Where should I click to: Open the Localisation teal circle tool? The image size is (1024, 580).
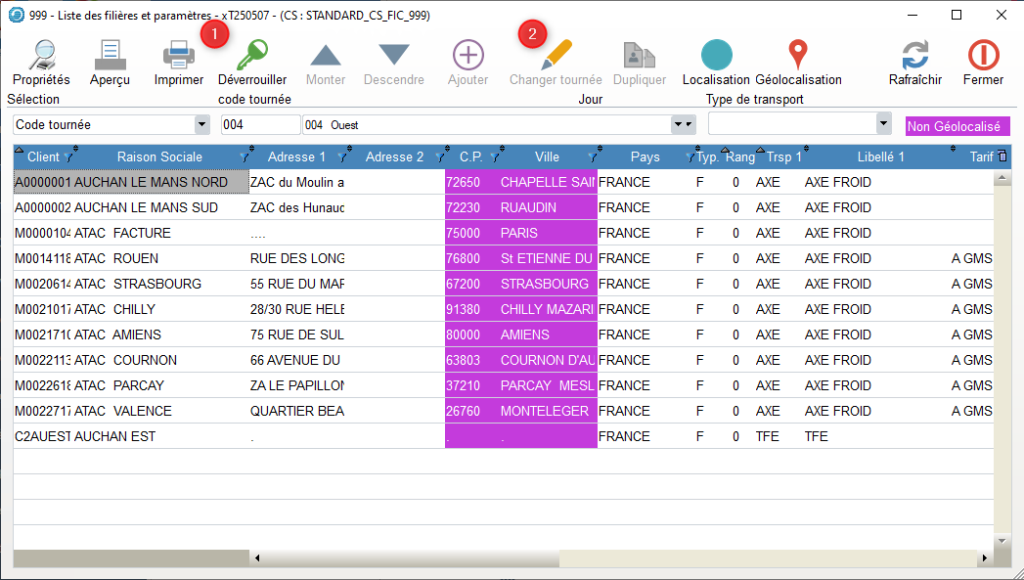[x=716, y=60]
